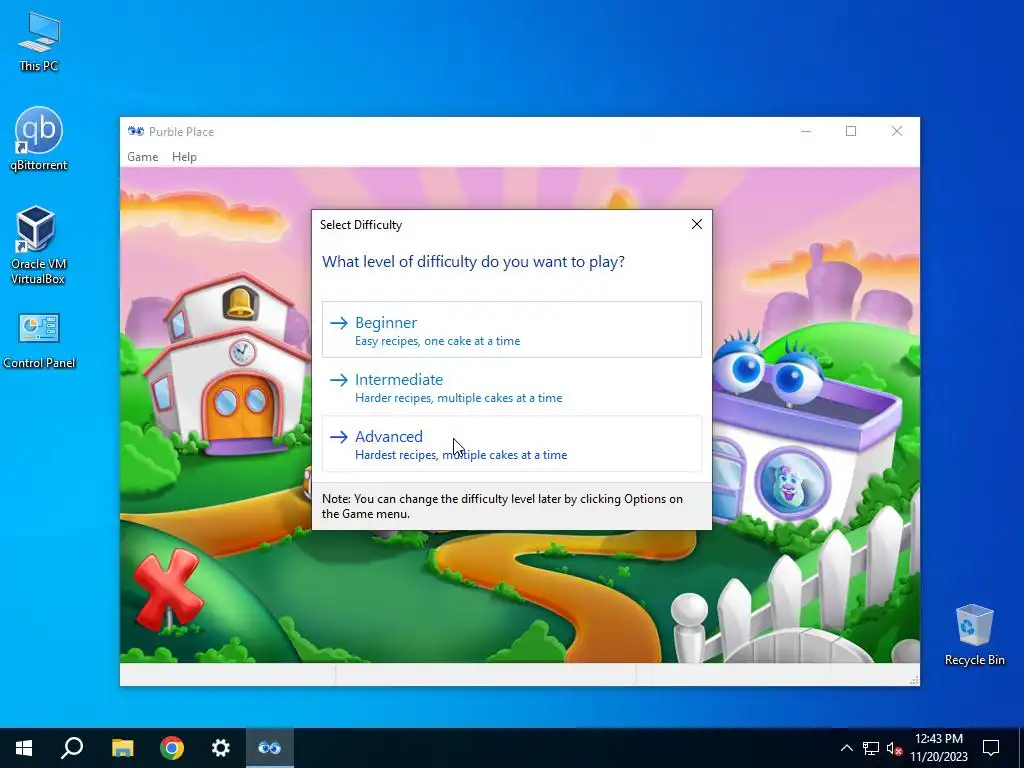Viewport: 1024px width, 768px height.
Task: Open the clock and date flyout
Action: pyautogui.click(x=939, y=748)
